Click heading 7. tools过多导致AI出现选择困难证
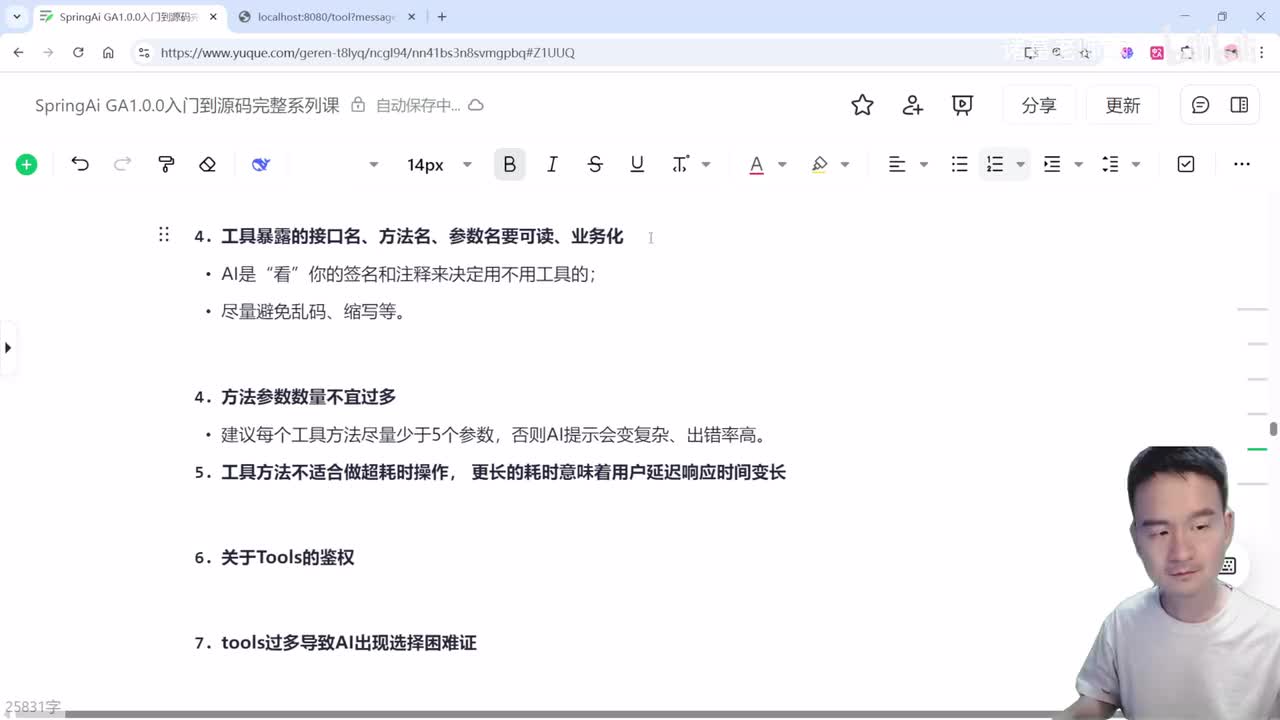The image size is (1280, 720). [x=335, y=642]
